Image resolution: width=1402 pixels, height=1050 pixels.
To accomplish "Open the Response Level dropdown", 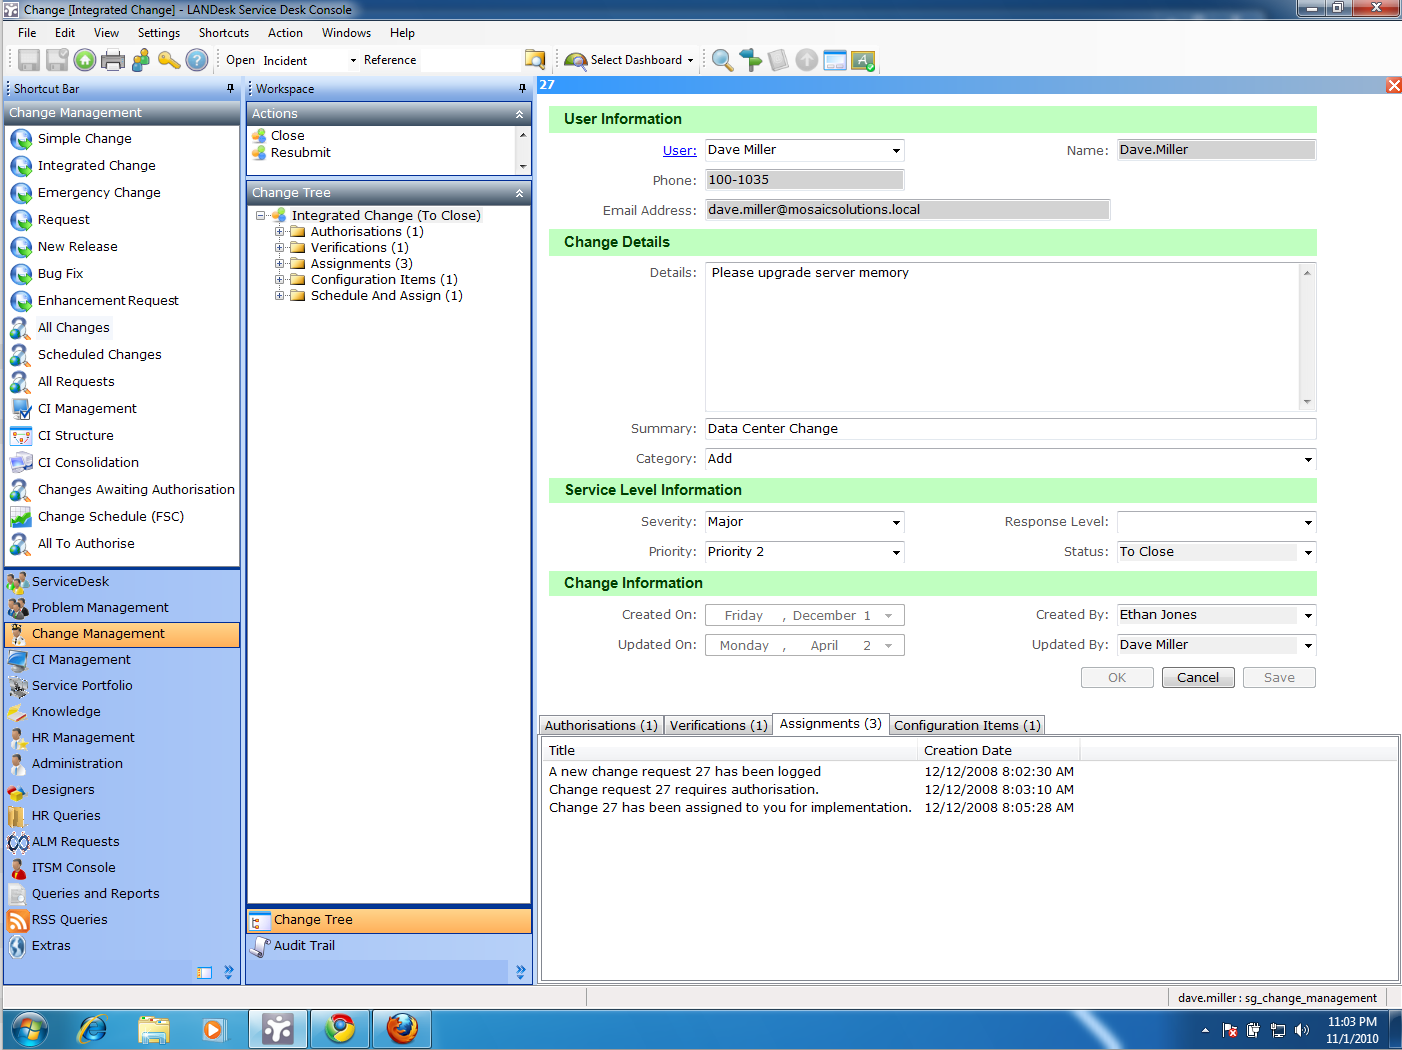I will coord(1308,523).
